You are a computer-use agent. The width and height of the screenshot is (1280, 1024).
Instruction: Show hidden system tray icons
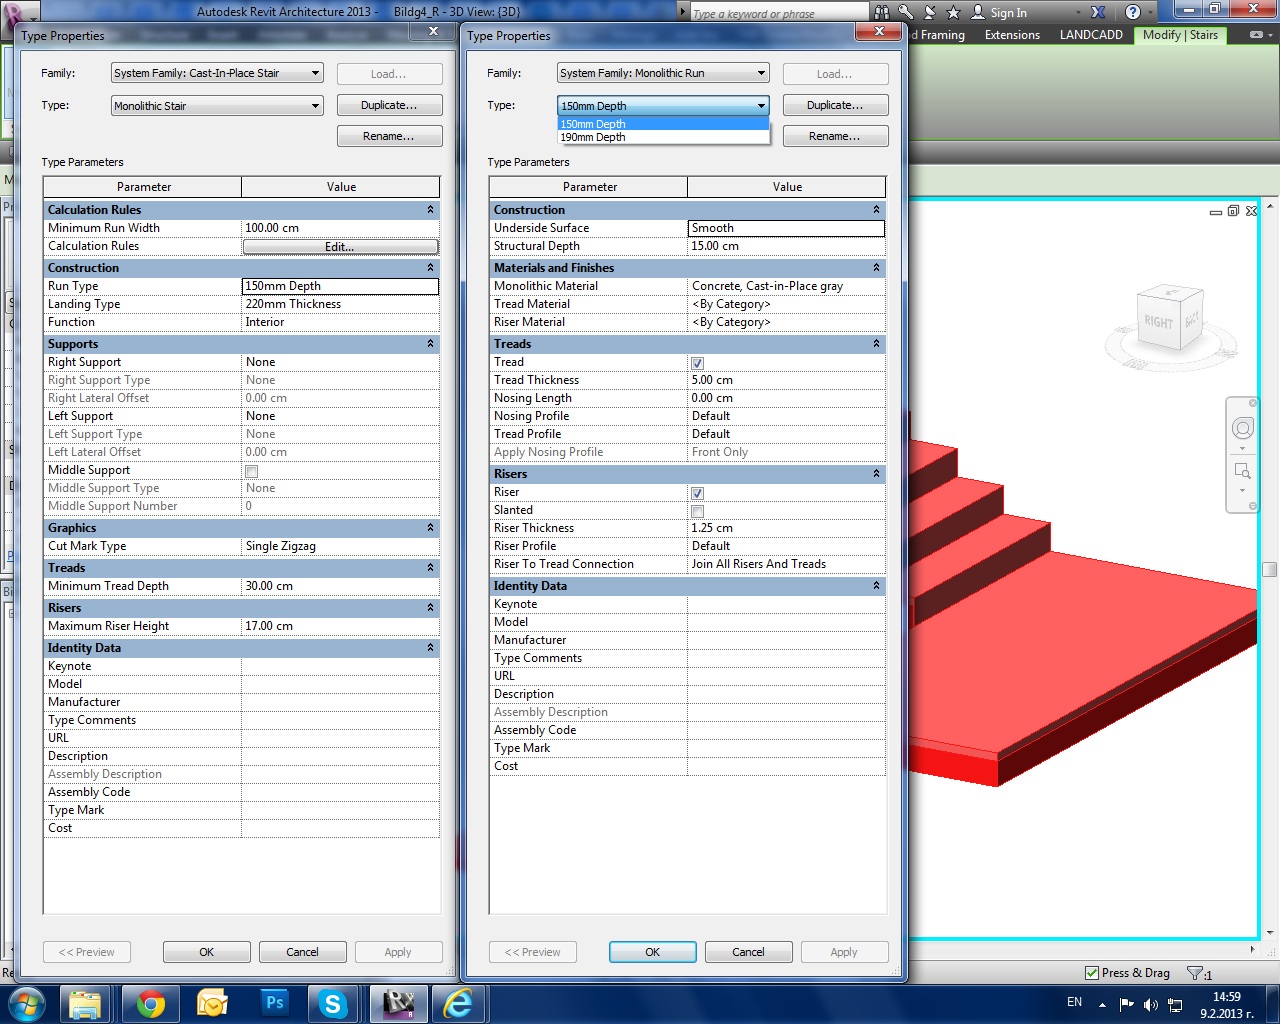1102,1004
